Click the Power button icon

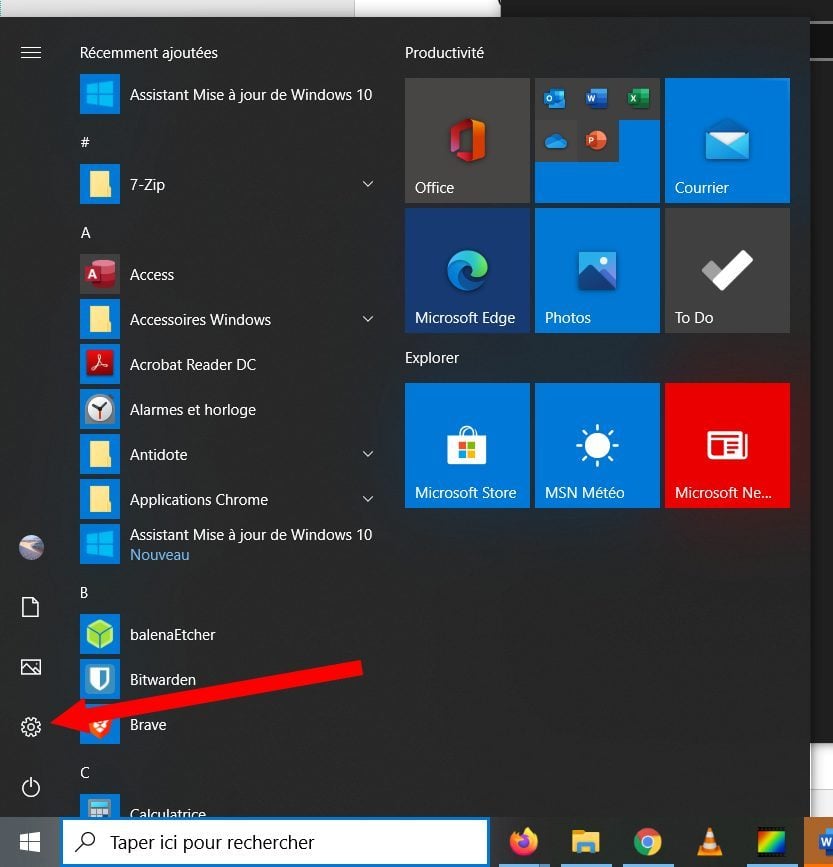click(31, 787)
